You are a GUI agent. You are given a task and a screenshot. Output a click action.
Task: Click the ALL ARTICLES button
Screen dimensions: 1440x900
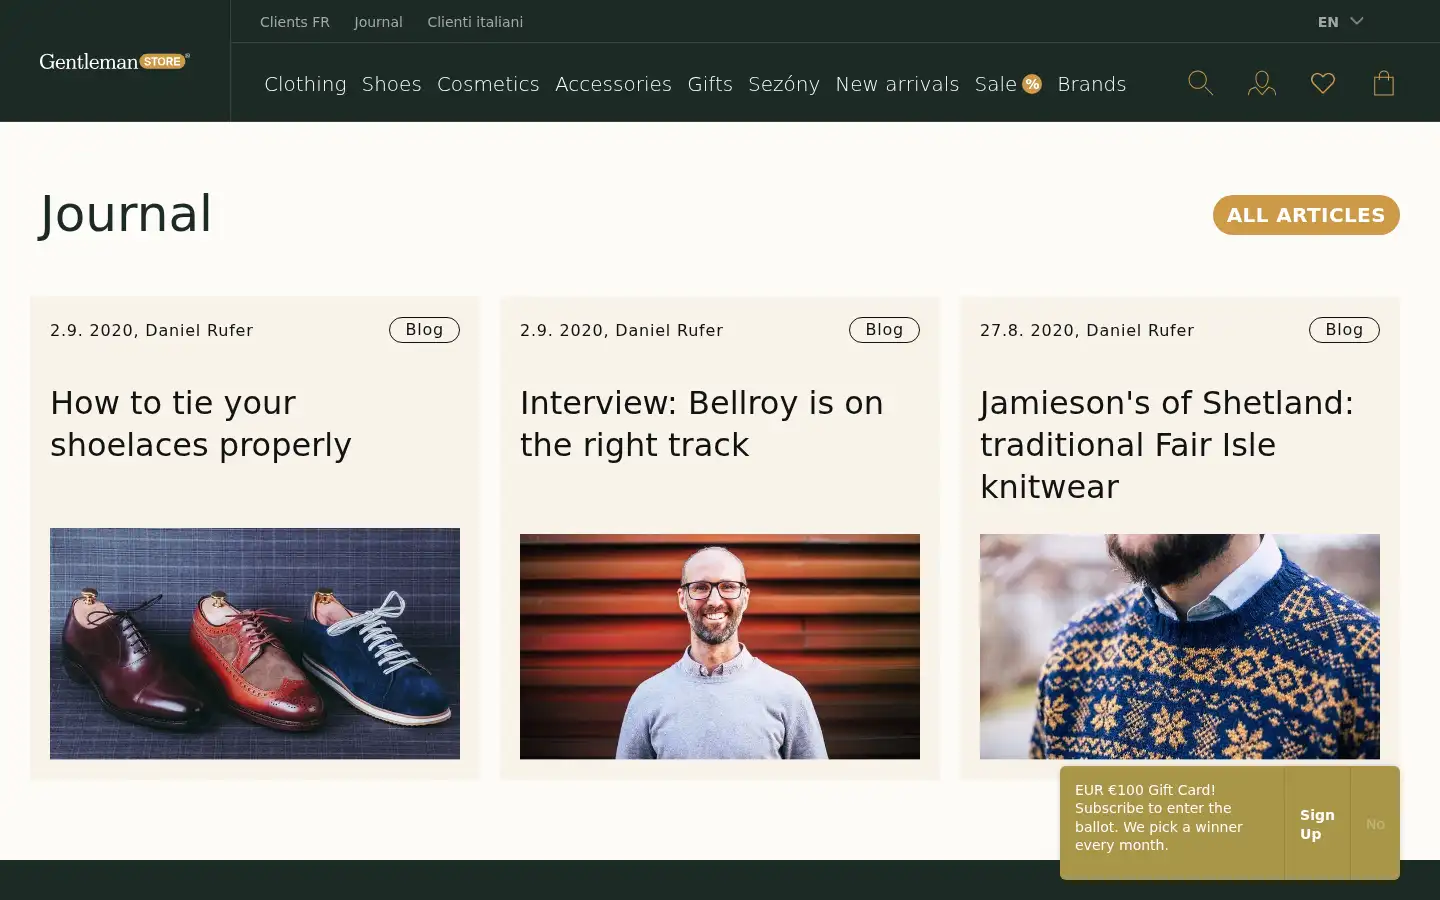(1306, 215)
